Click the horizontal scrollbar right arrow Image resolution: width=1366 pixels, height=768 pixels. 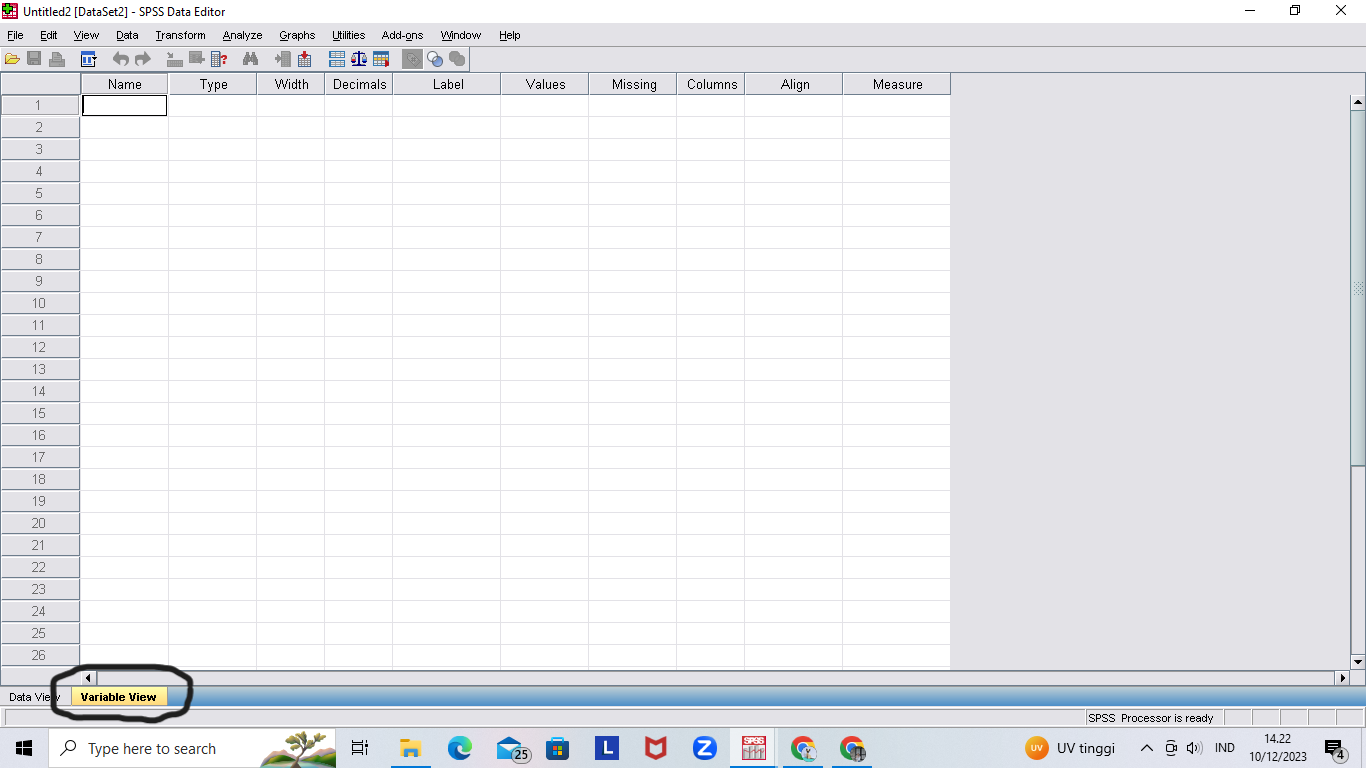click(1342, 678)
